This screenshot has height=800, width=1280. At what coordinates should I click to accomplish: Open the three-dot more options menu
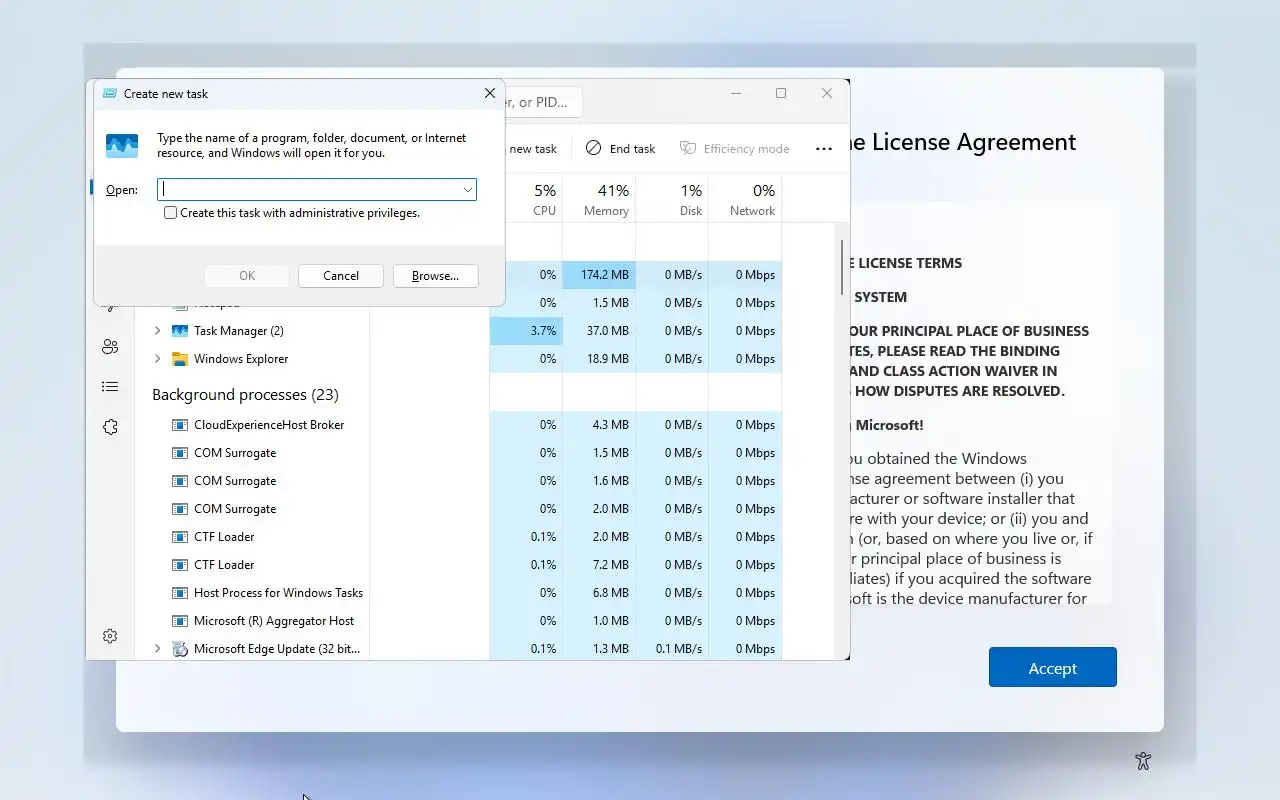824,149
